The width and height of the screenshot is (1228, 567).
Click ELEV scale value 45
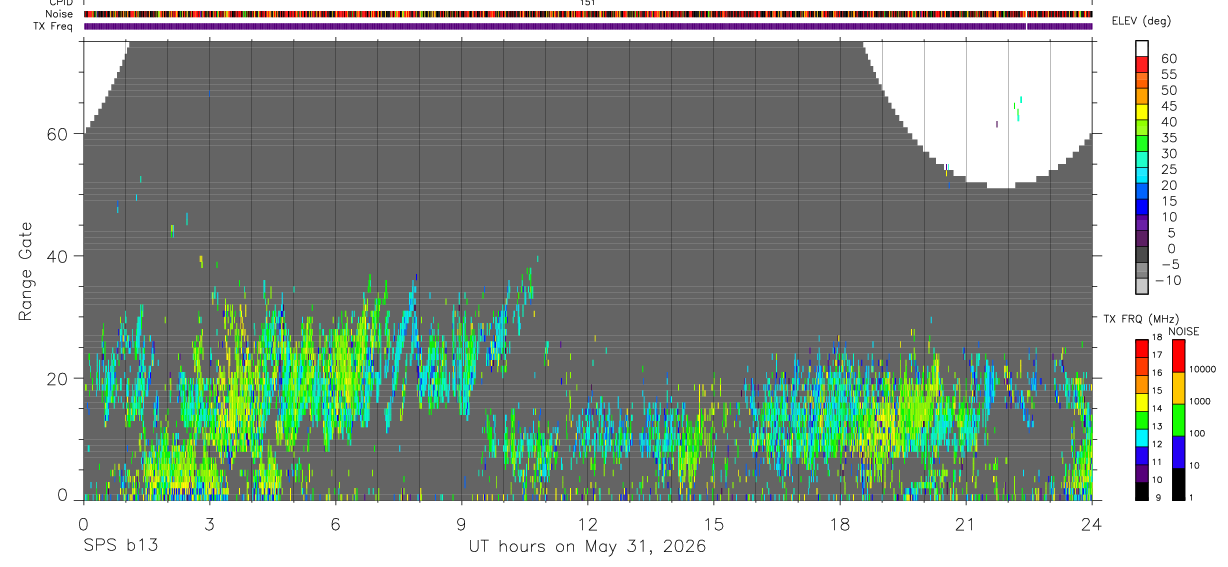click(x=1169, y=106)
